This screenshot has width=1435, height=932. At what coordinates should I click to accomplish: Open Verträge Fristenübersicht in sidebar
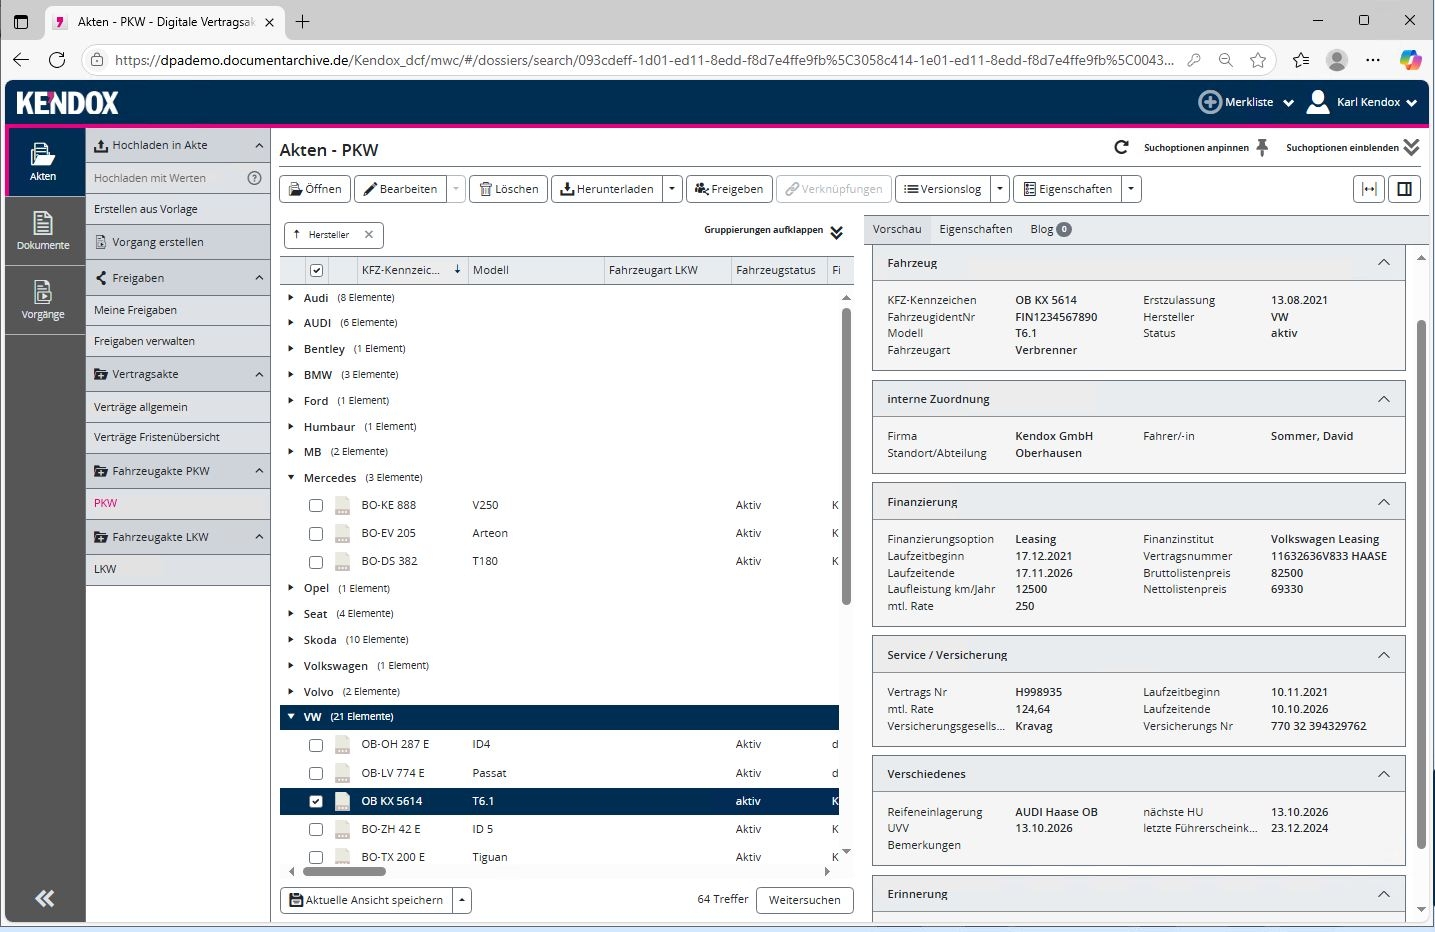tap(178, 437)
